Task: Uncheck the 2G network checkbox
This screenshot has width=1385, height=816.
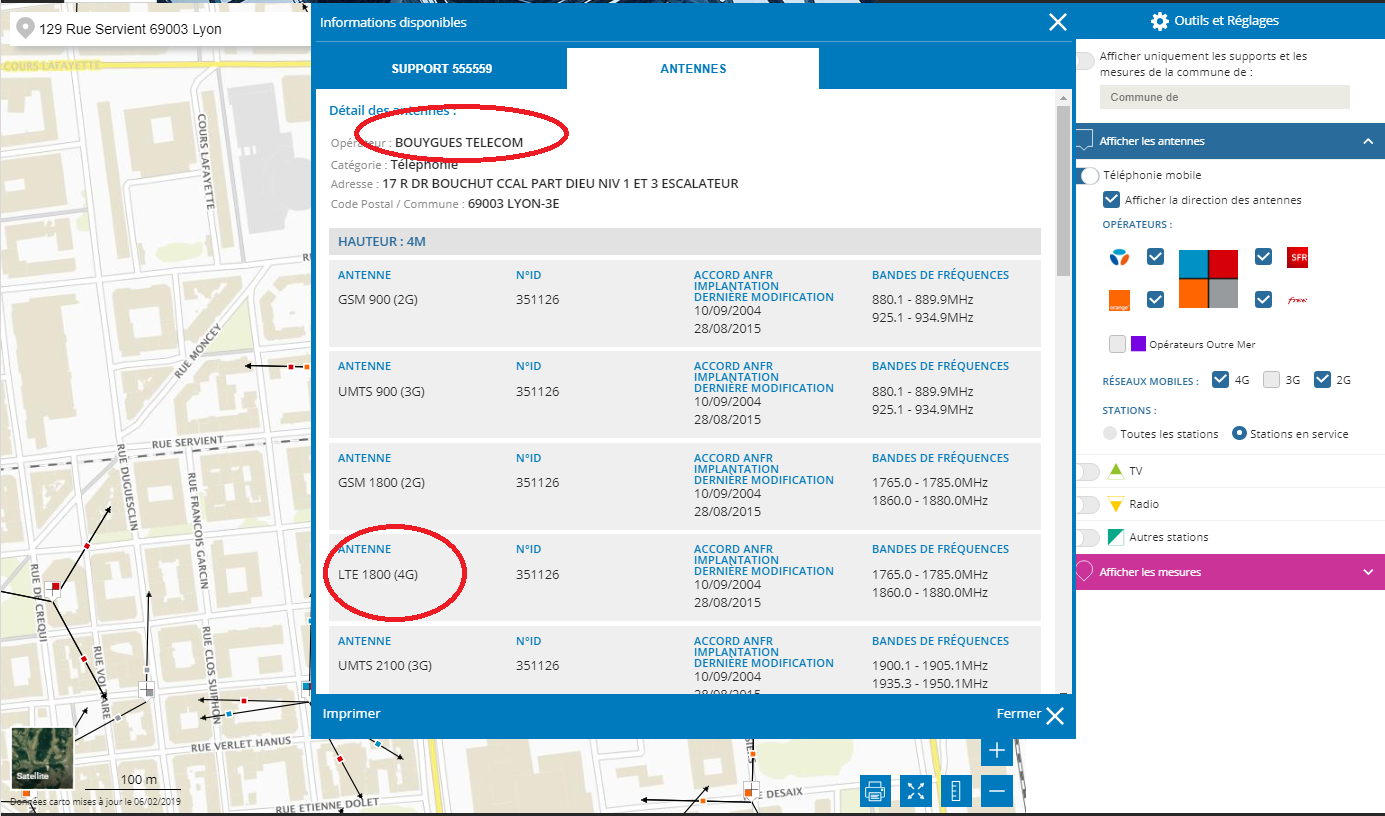Action: tap(1323, 379)
